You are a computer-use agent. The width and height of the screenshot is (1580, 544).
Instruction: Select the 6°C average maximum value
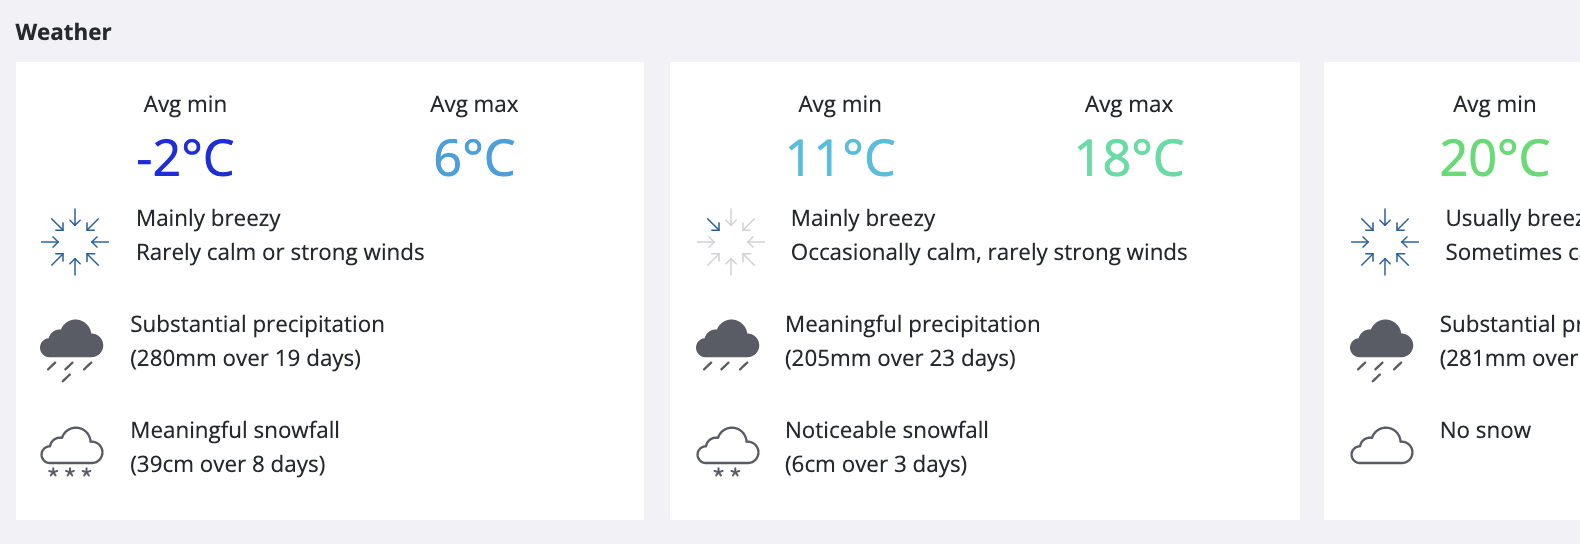[474, 158]
